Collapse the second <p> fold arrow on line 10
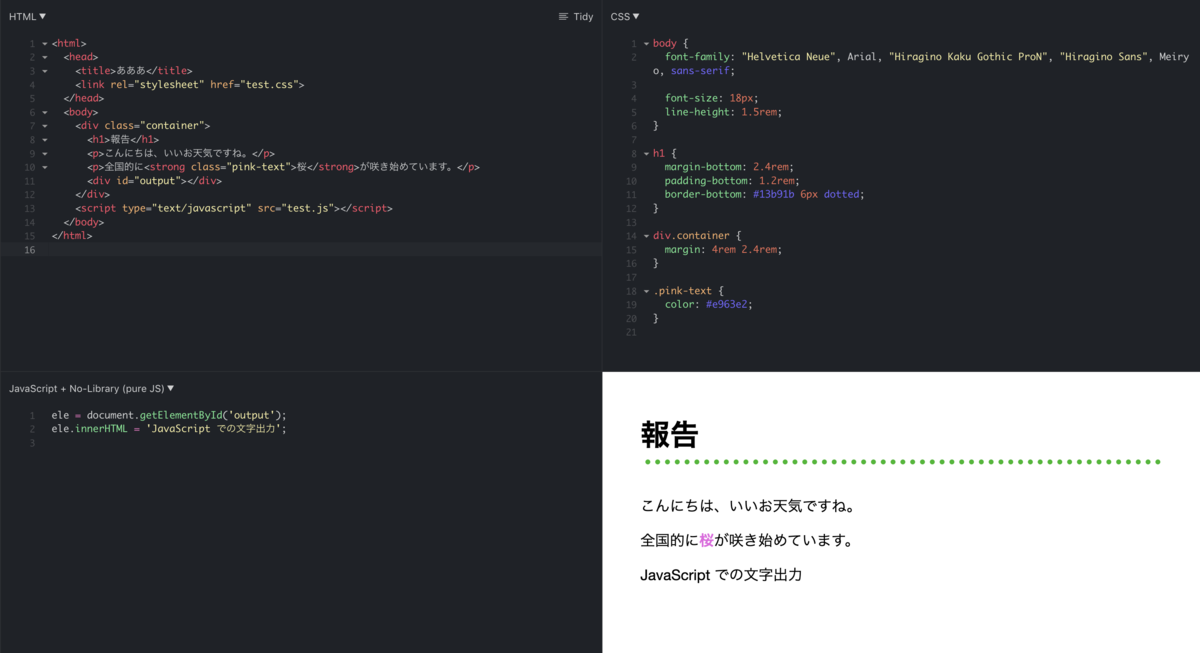This screenshot has height=653, width=1200. point(44,168)
